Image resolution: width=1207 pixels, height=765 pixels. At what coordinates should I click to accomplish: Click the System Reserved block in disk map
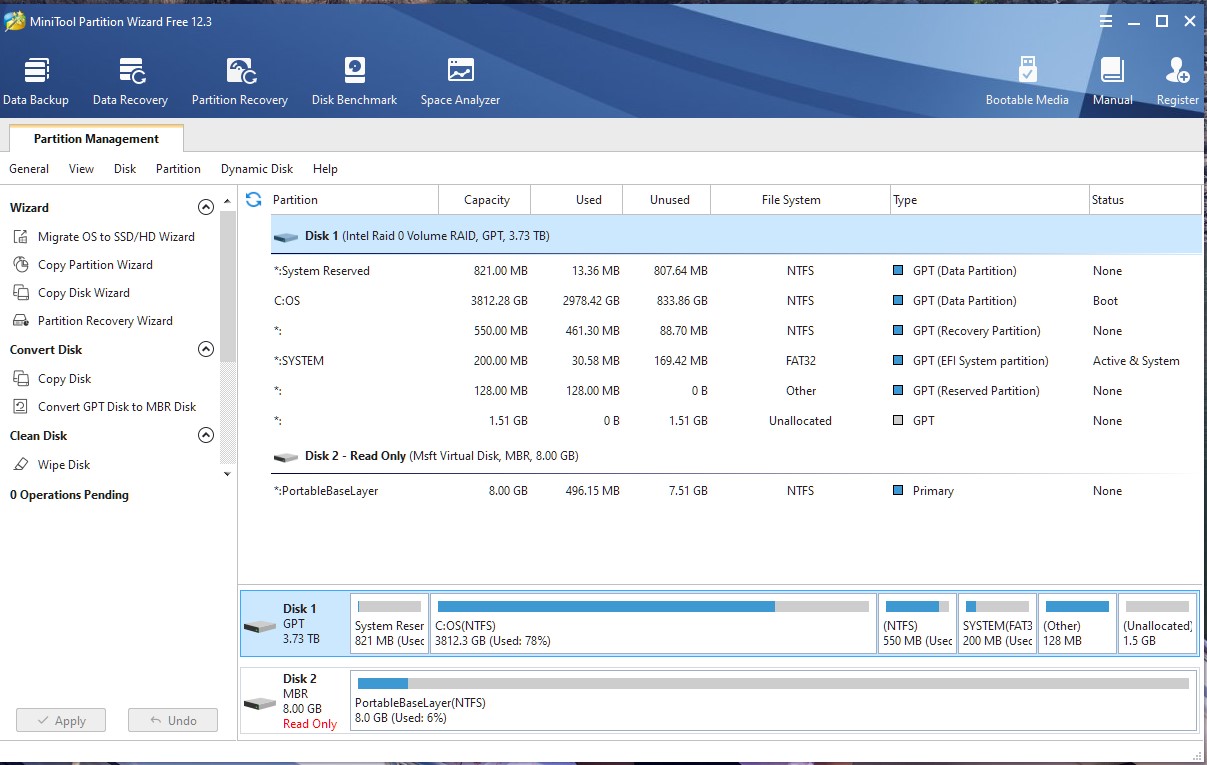pyautogui.click(x=389, y=624)
